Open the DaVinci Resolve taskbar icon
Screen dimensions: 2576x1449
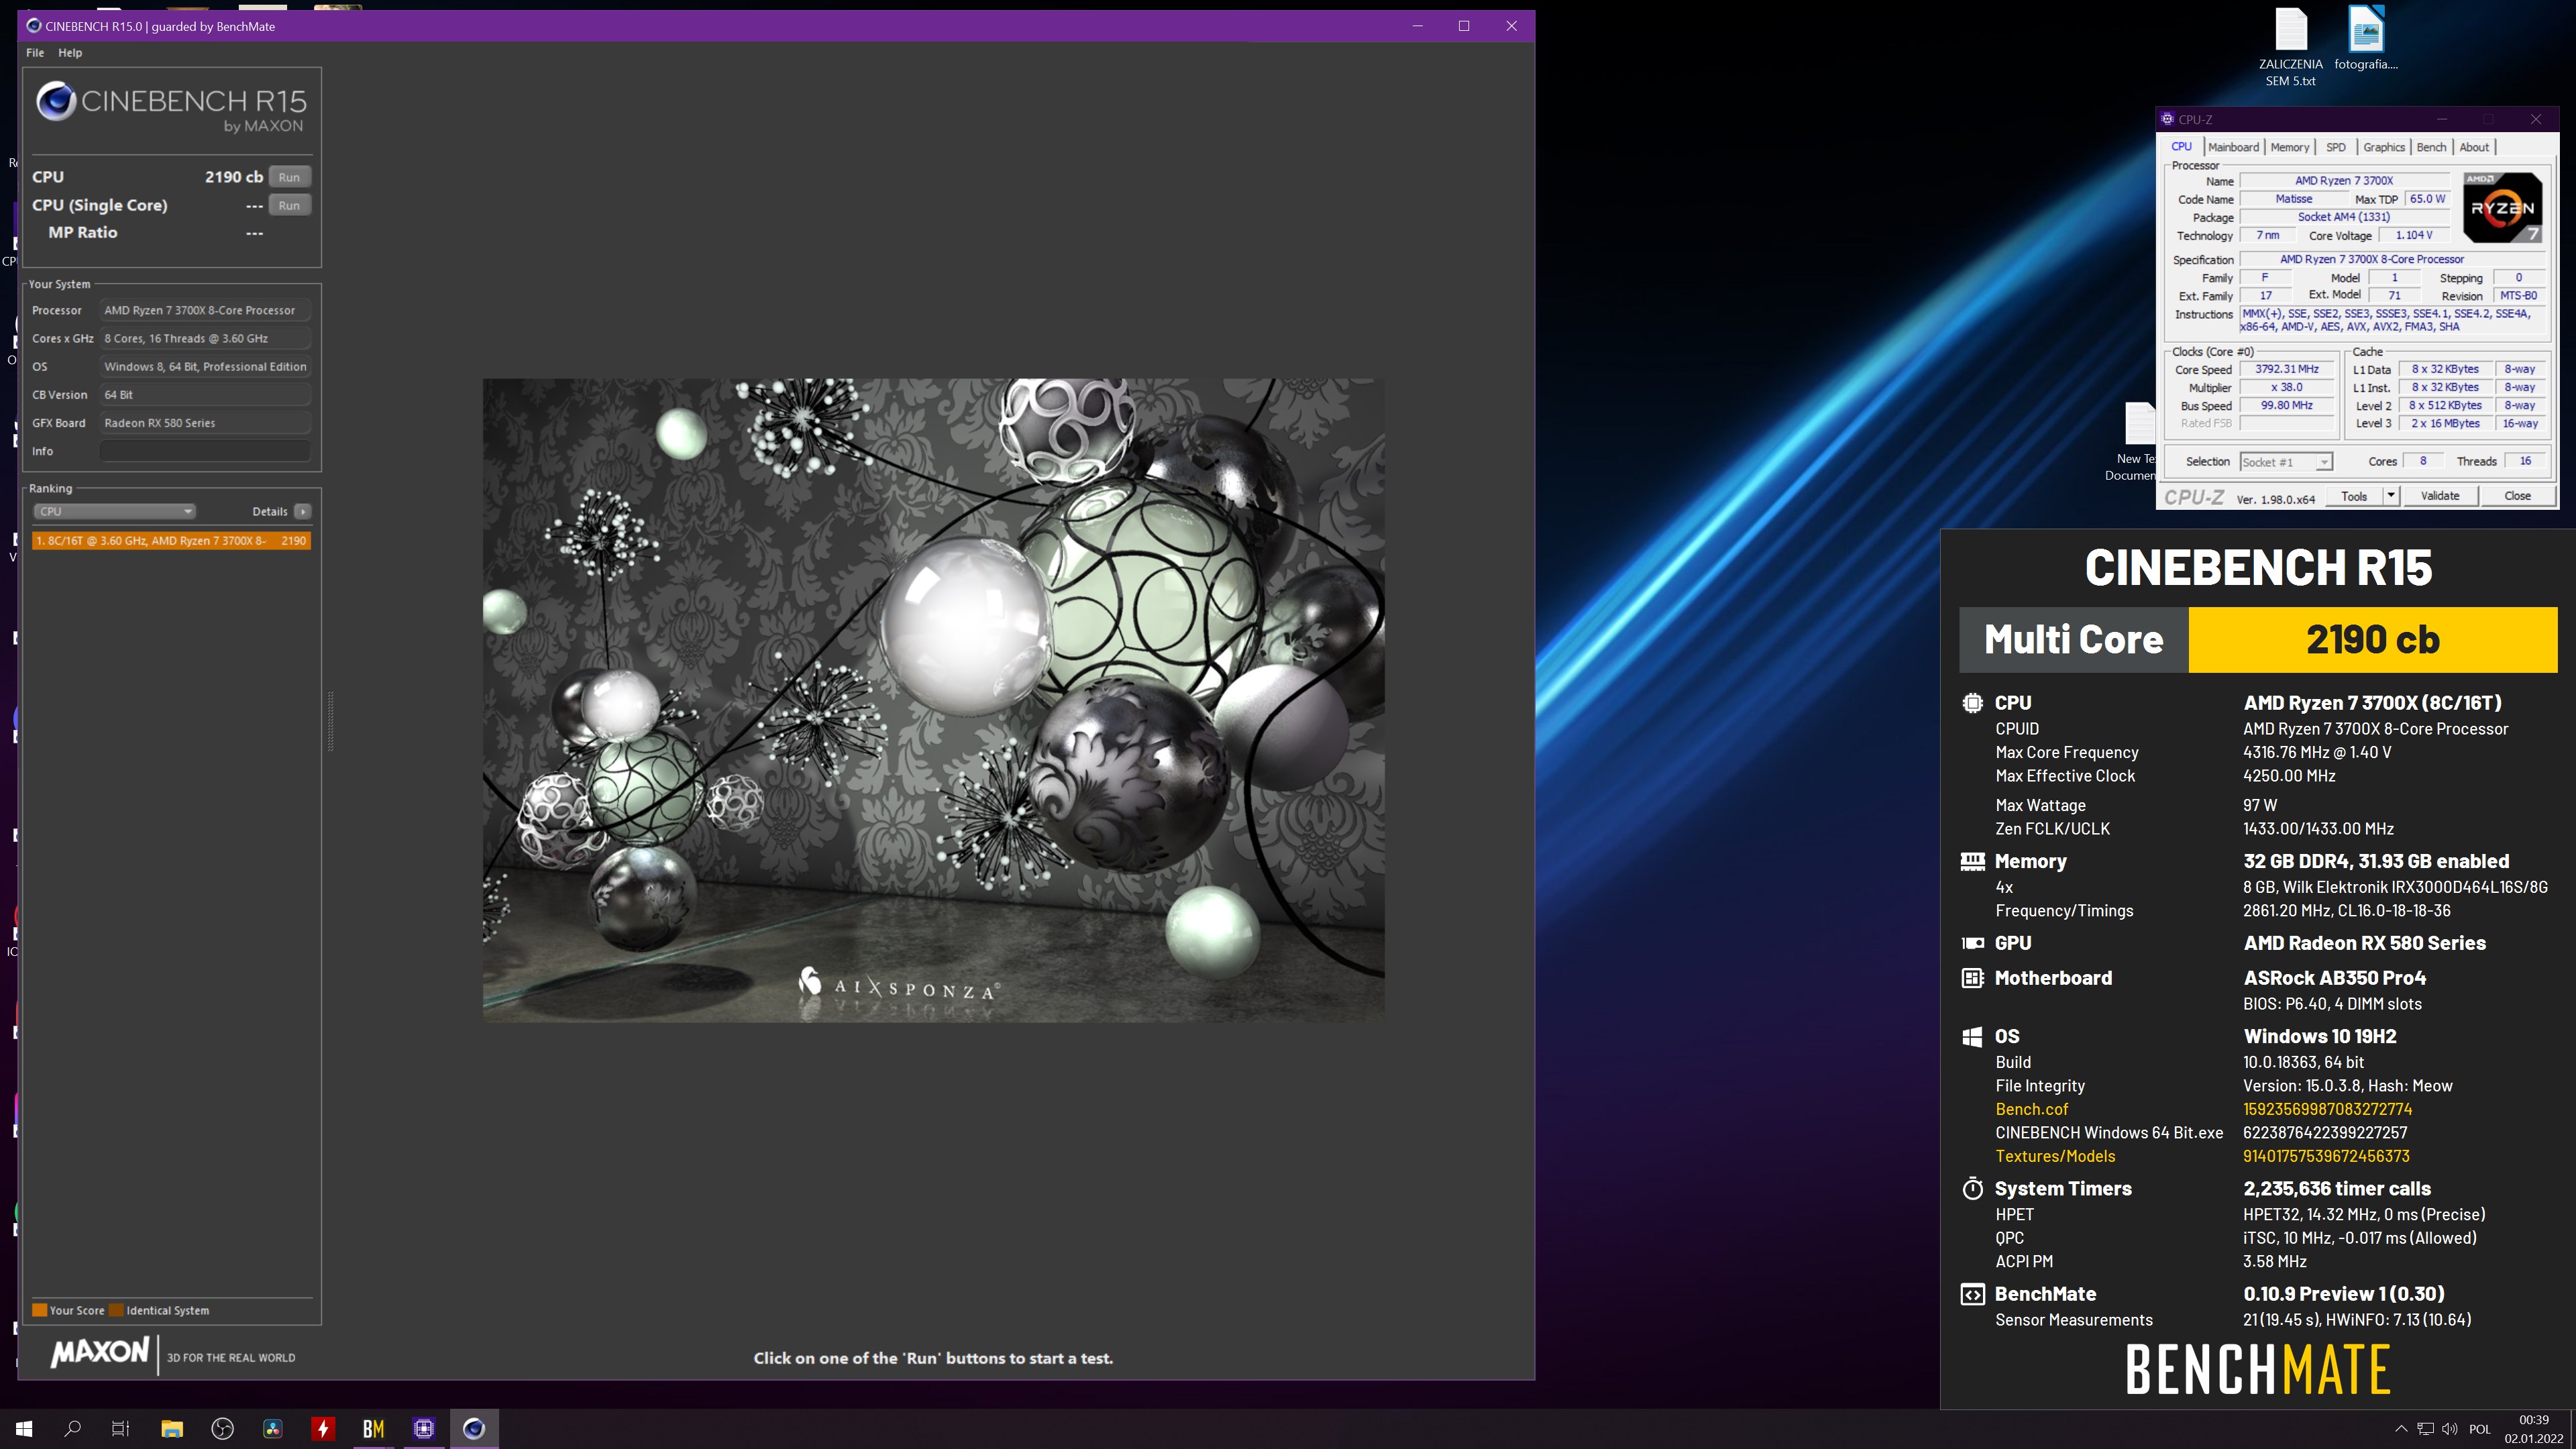(272, 1429)
